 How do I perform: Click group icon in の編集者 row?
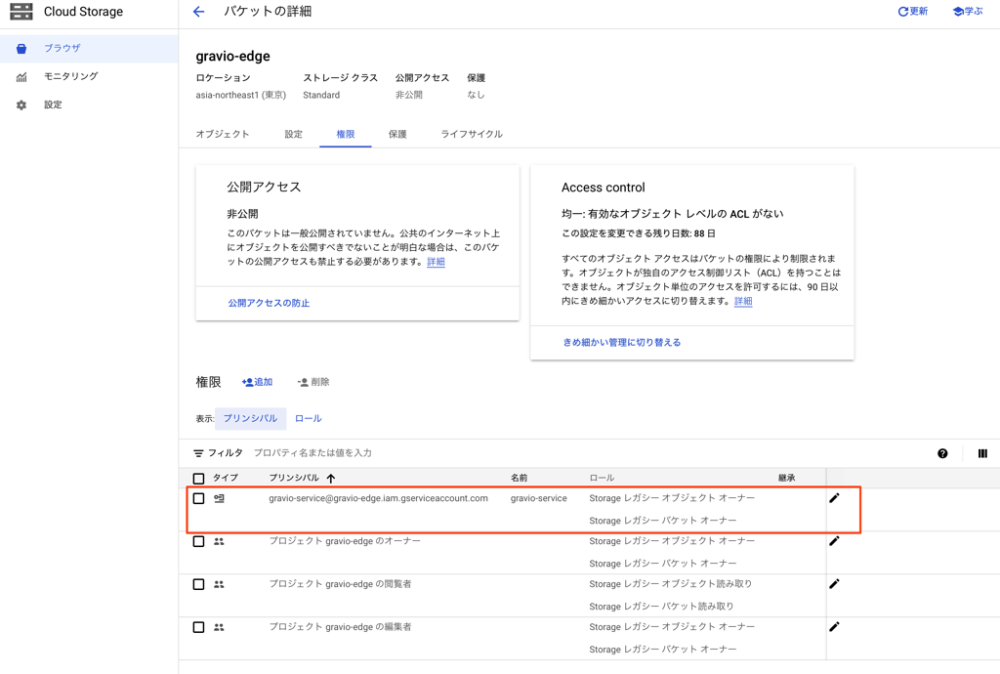click(219, 627)
